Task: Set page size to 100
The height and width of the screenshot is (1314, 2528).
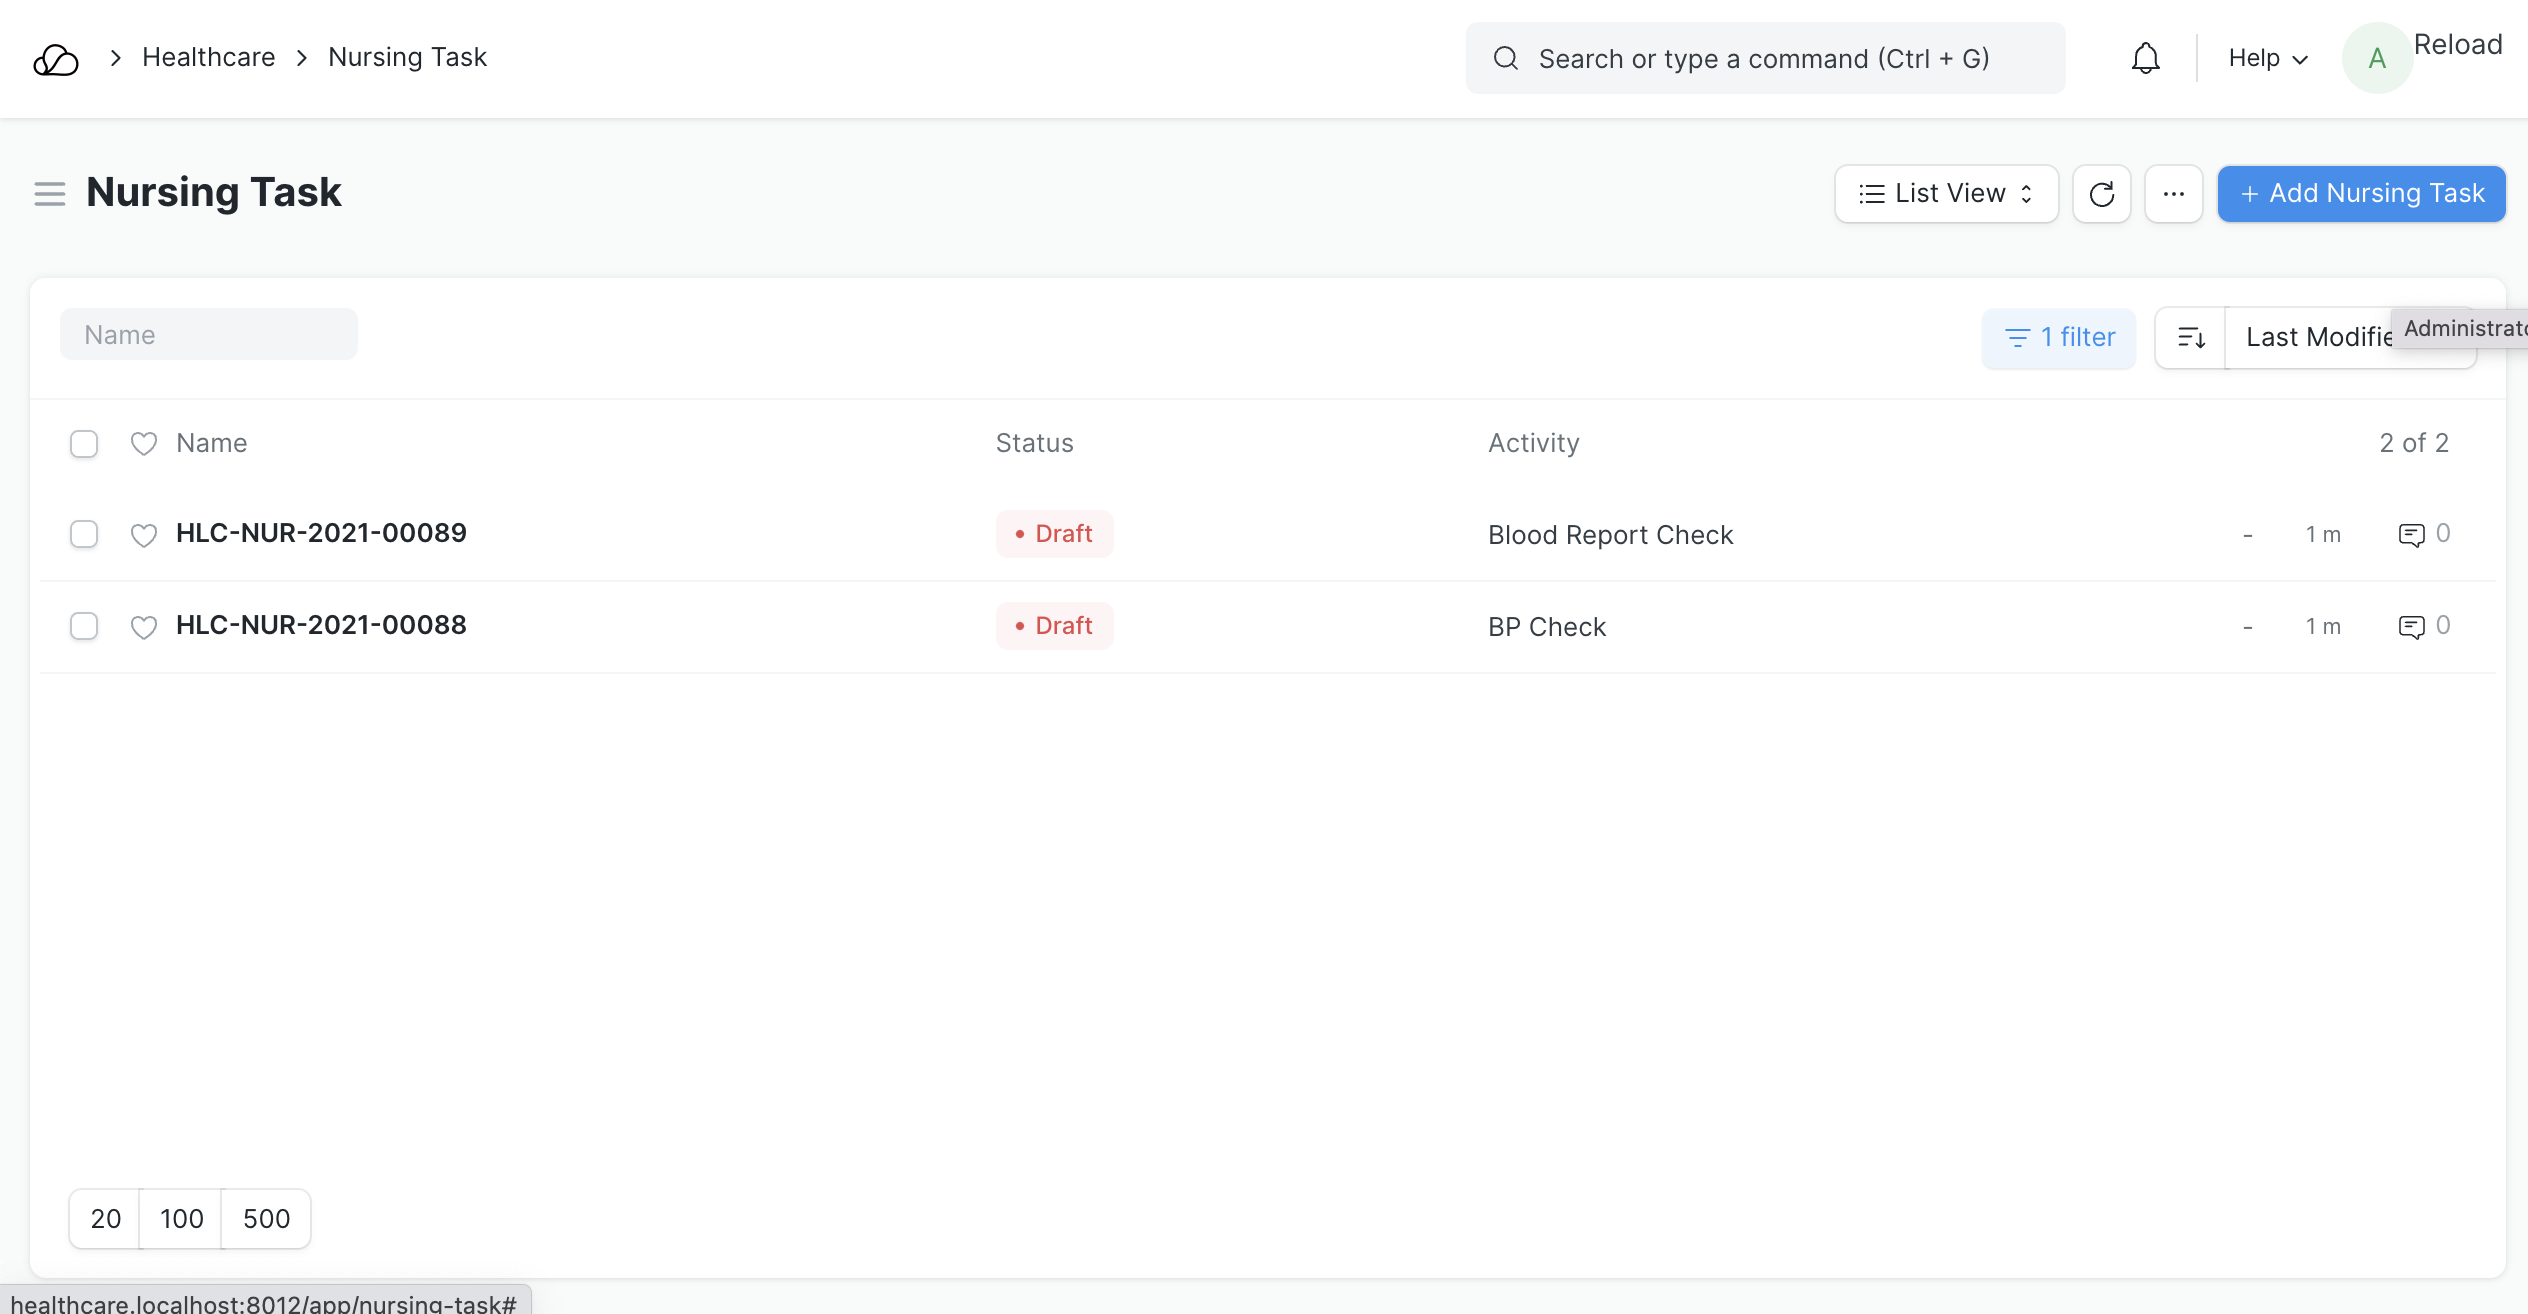Action: (181, 1218)
